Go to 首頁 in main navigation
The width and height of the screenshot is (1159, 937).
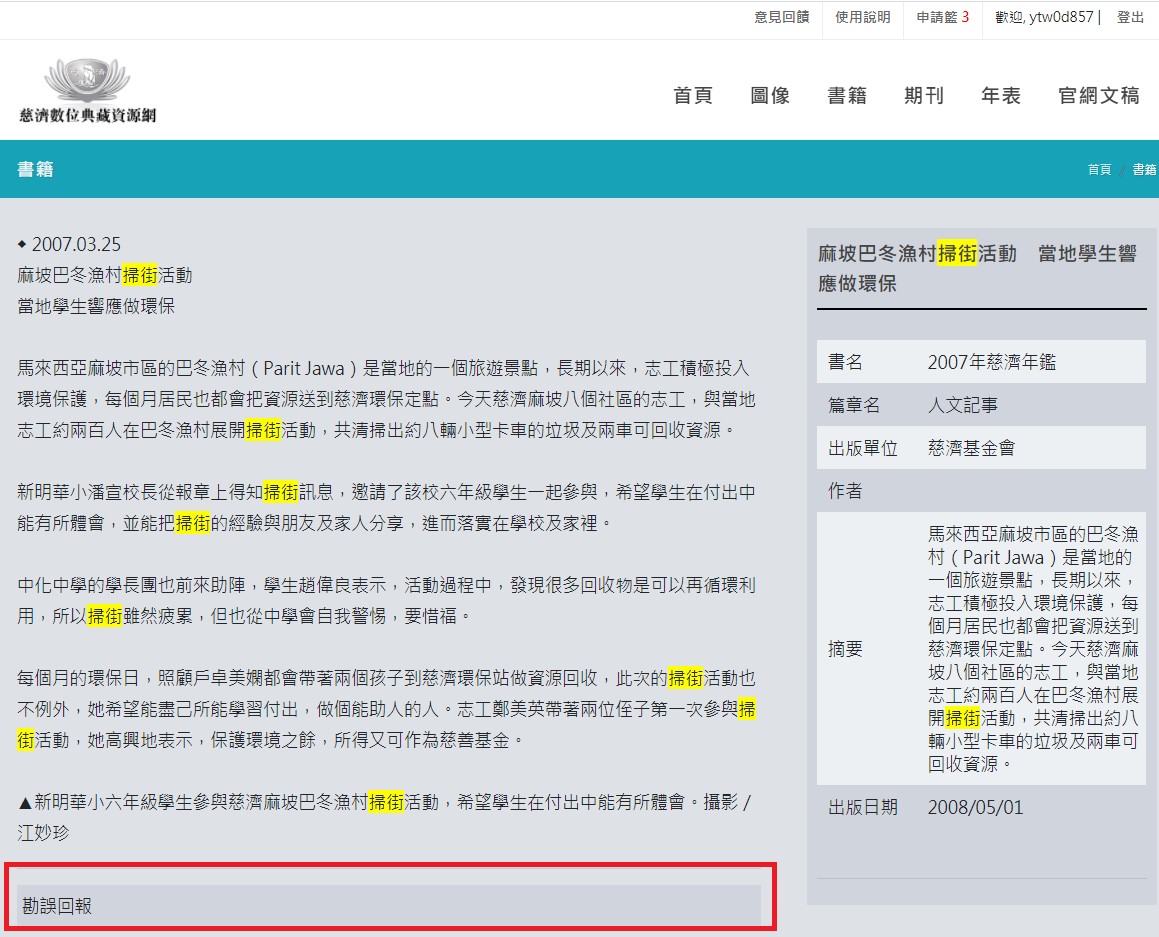pyautogui.click(x=693, y=95)
